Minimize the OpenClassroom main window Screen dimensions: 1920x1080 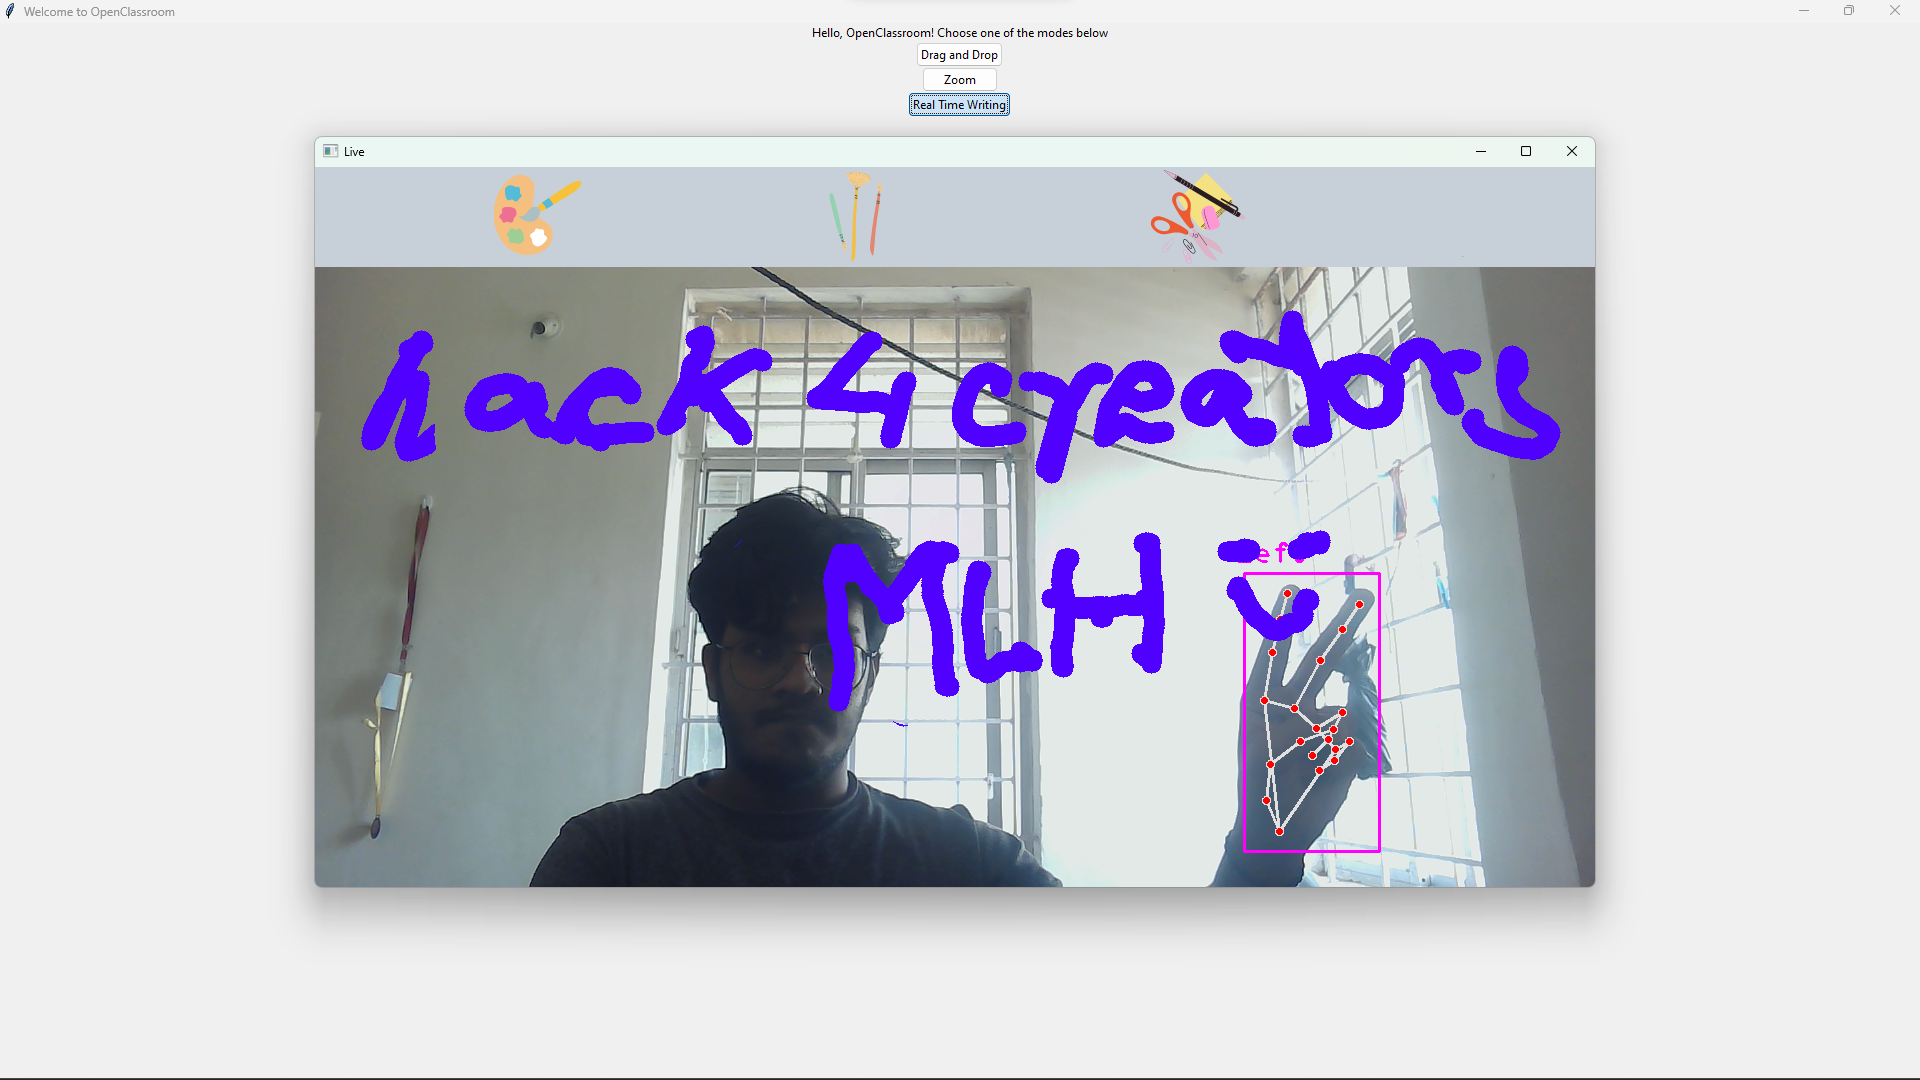click(x=1803, y=11)
